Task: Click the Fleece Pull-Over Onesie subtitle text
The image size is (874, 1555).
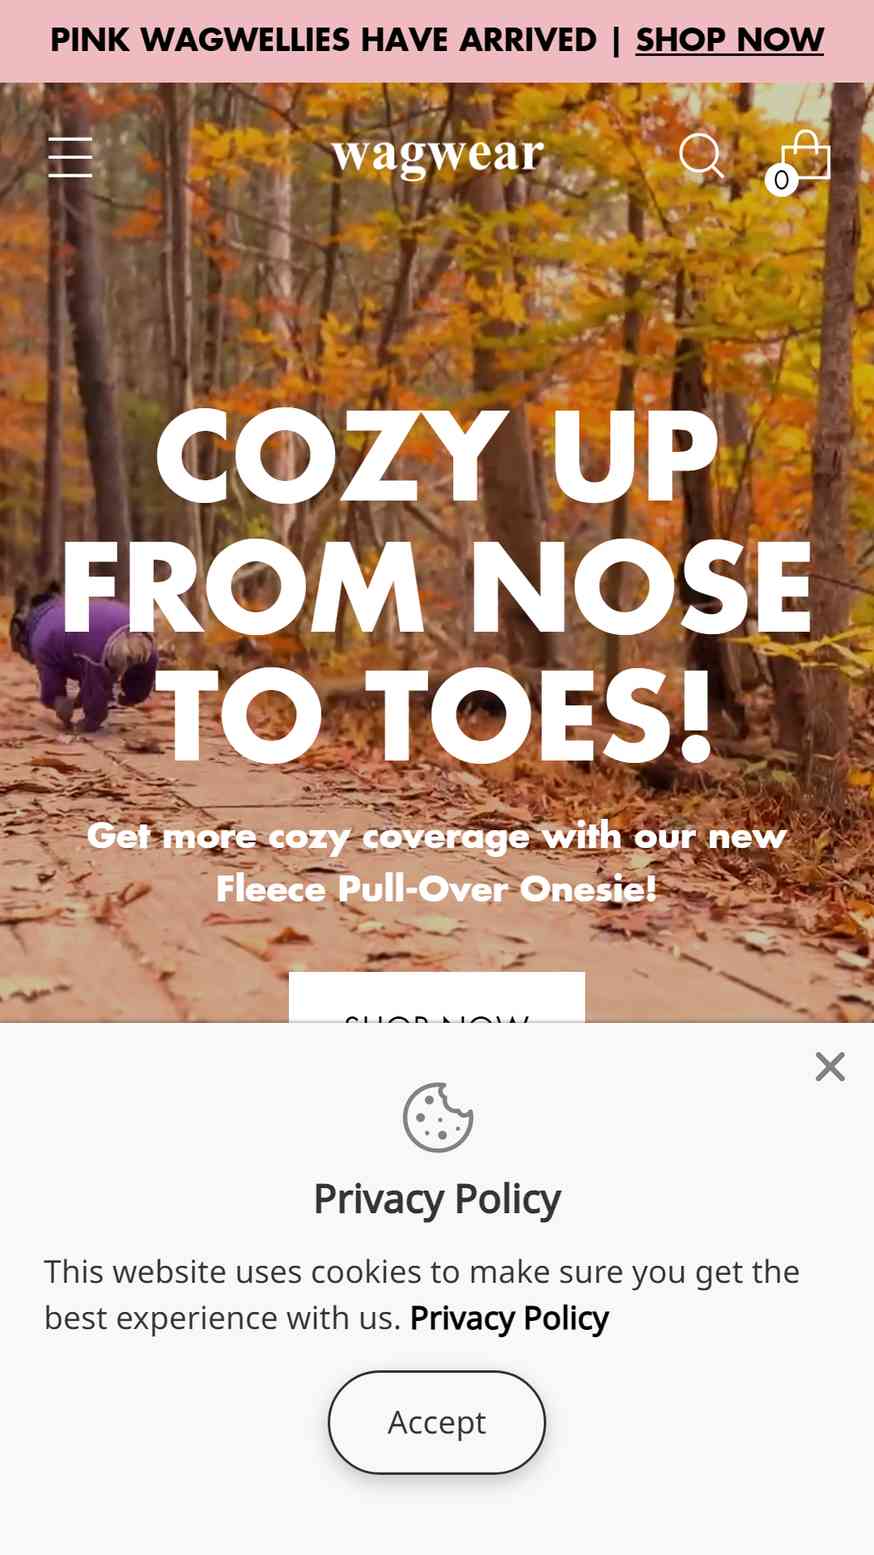Action: (437, 888)
